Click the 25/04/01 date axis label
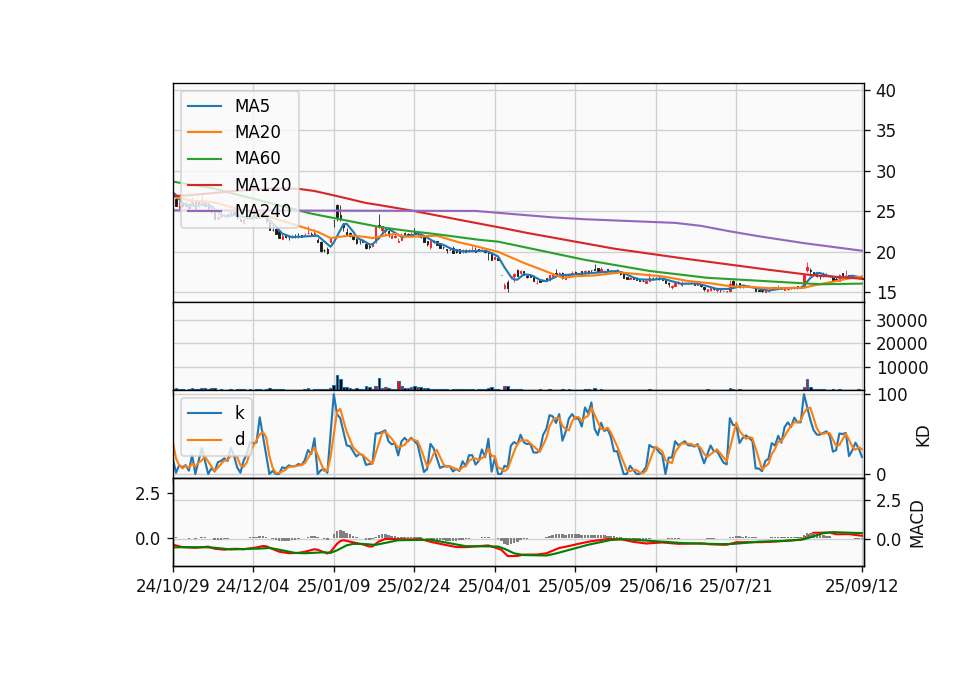 [x=494, y=586]
